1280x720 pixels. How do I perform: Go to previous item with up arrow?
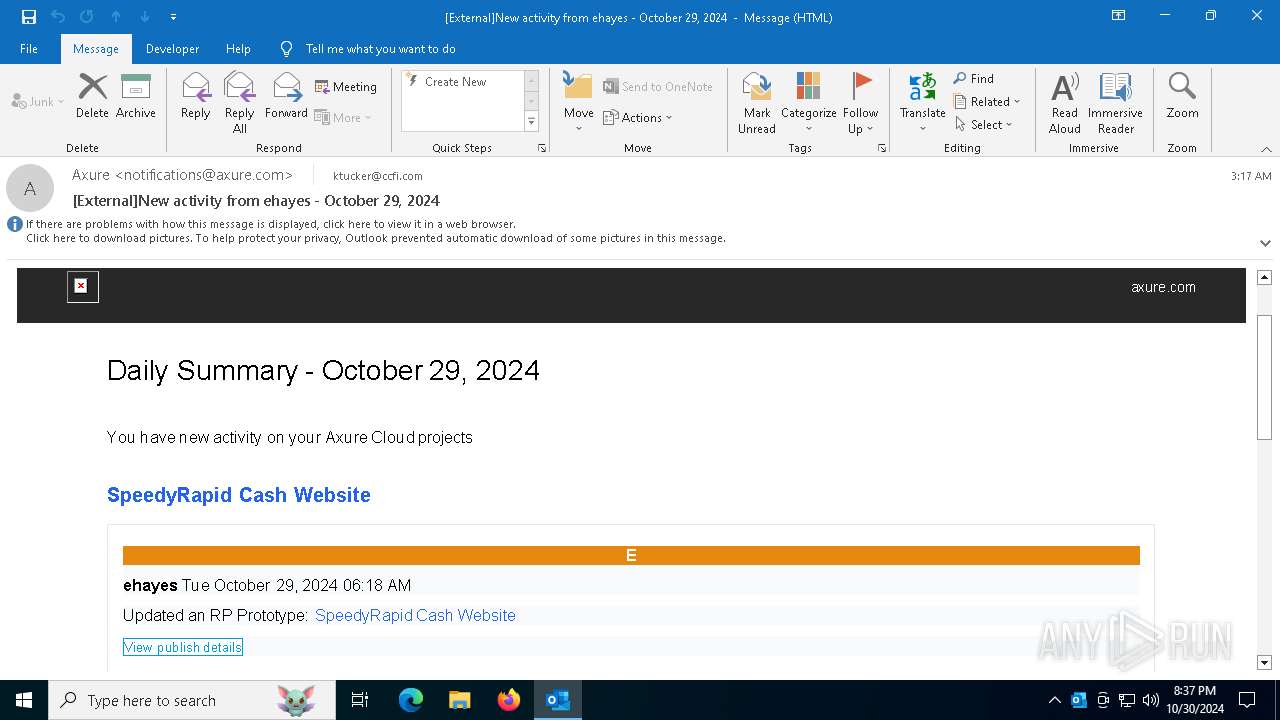pyautogui.click(x=116, y=17)
